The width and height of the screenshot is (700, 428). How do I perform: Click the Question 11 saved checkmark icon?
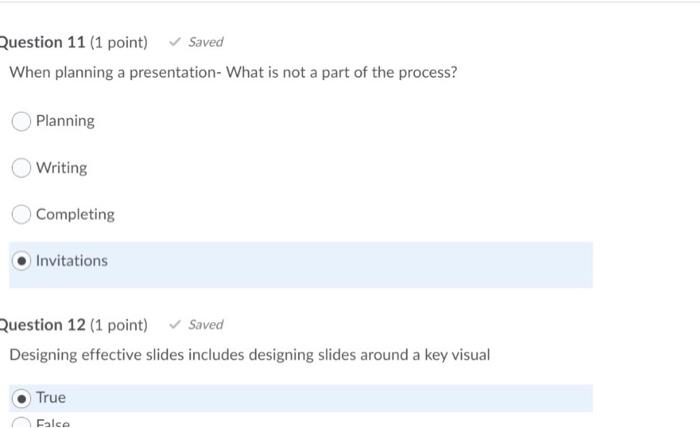click(x=175, y=42)
